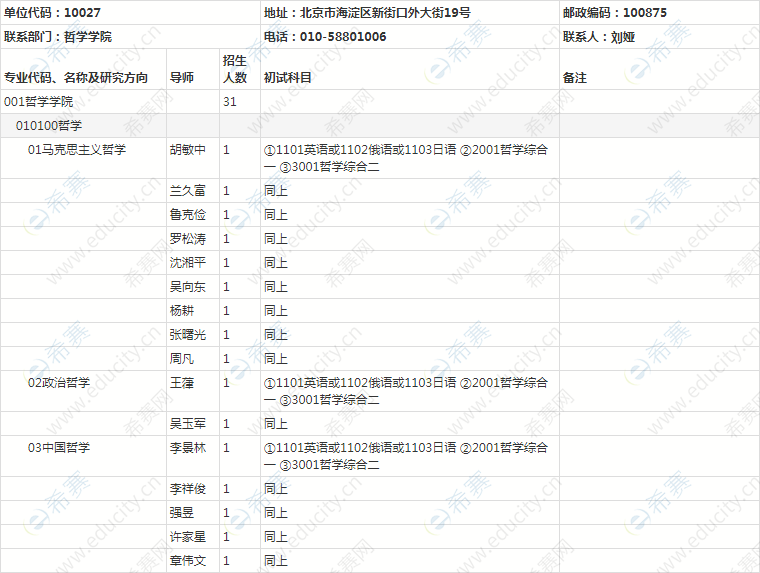Select the 03中国哲学 research direction

tap(59, 448)
